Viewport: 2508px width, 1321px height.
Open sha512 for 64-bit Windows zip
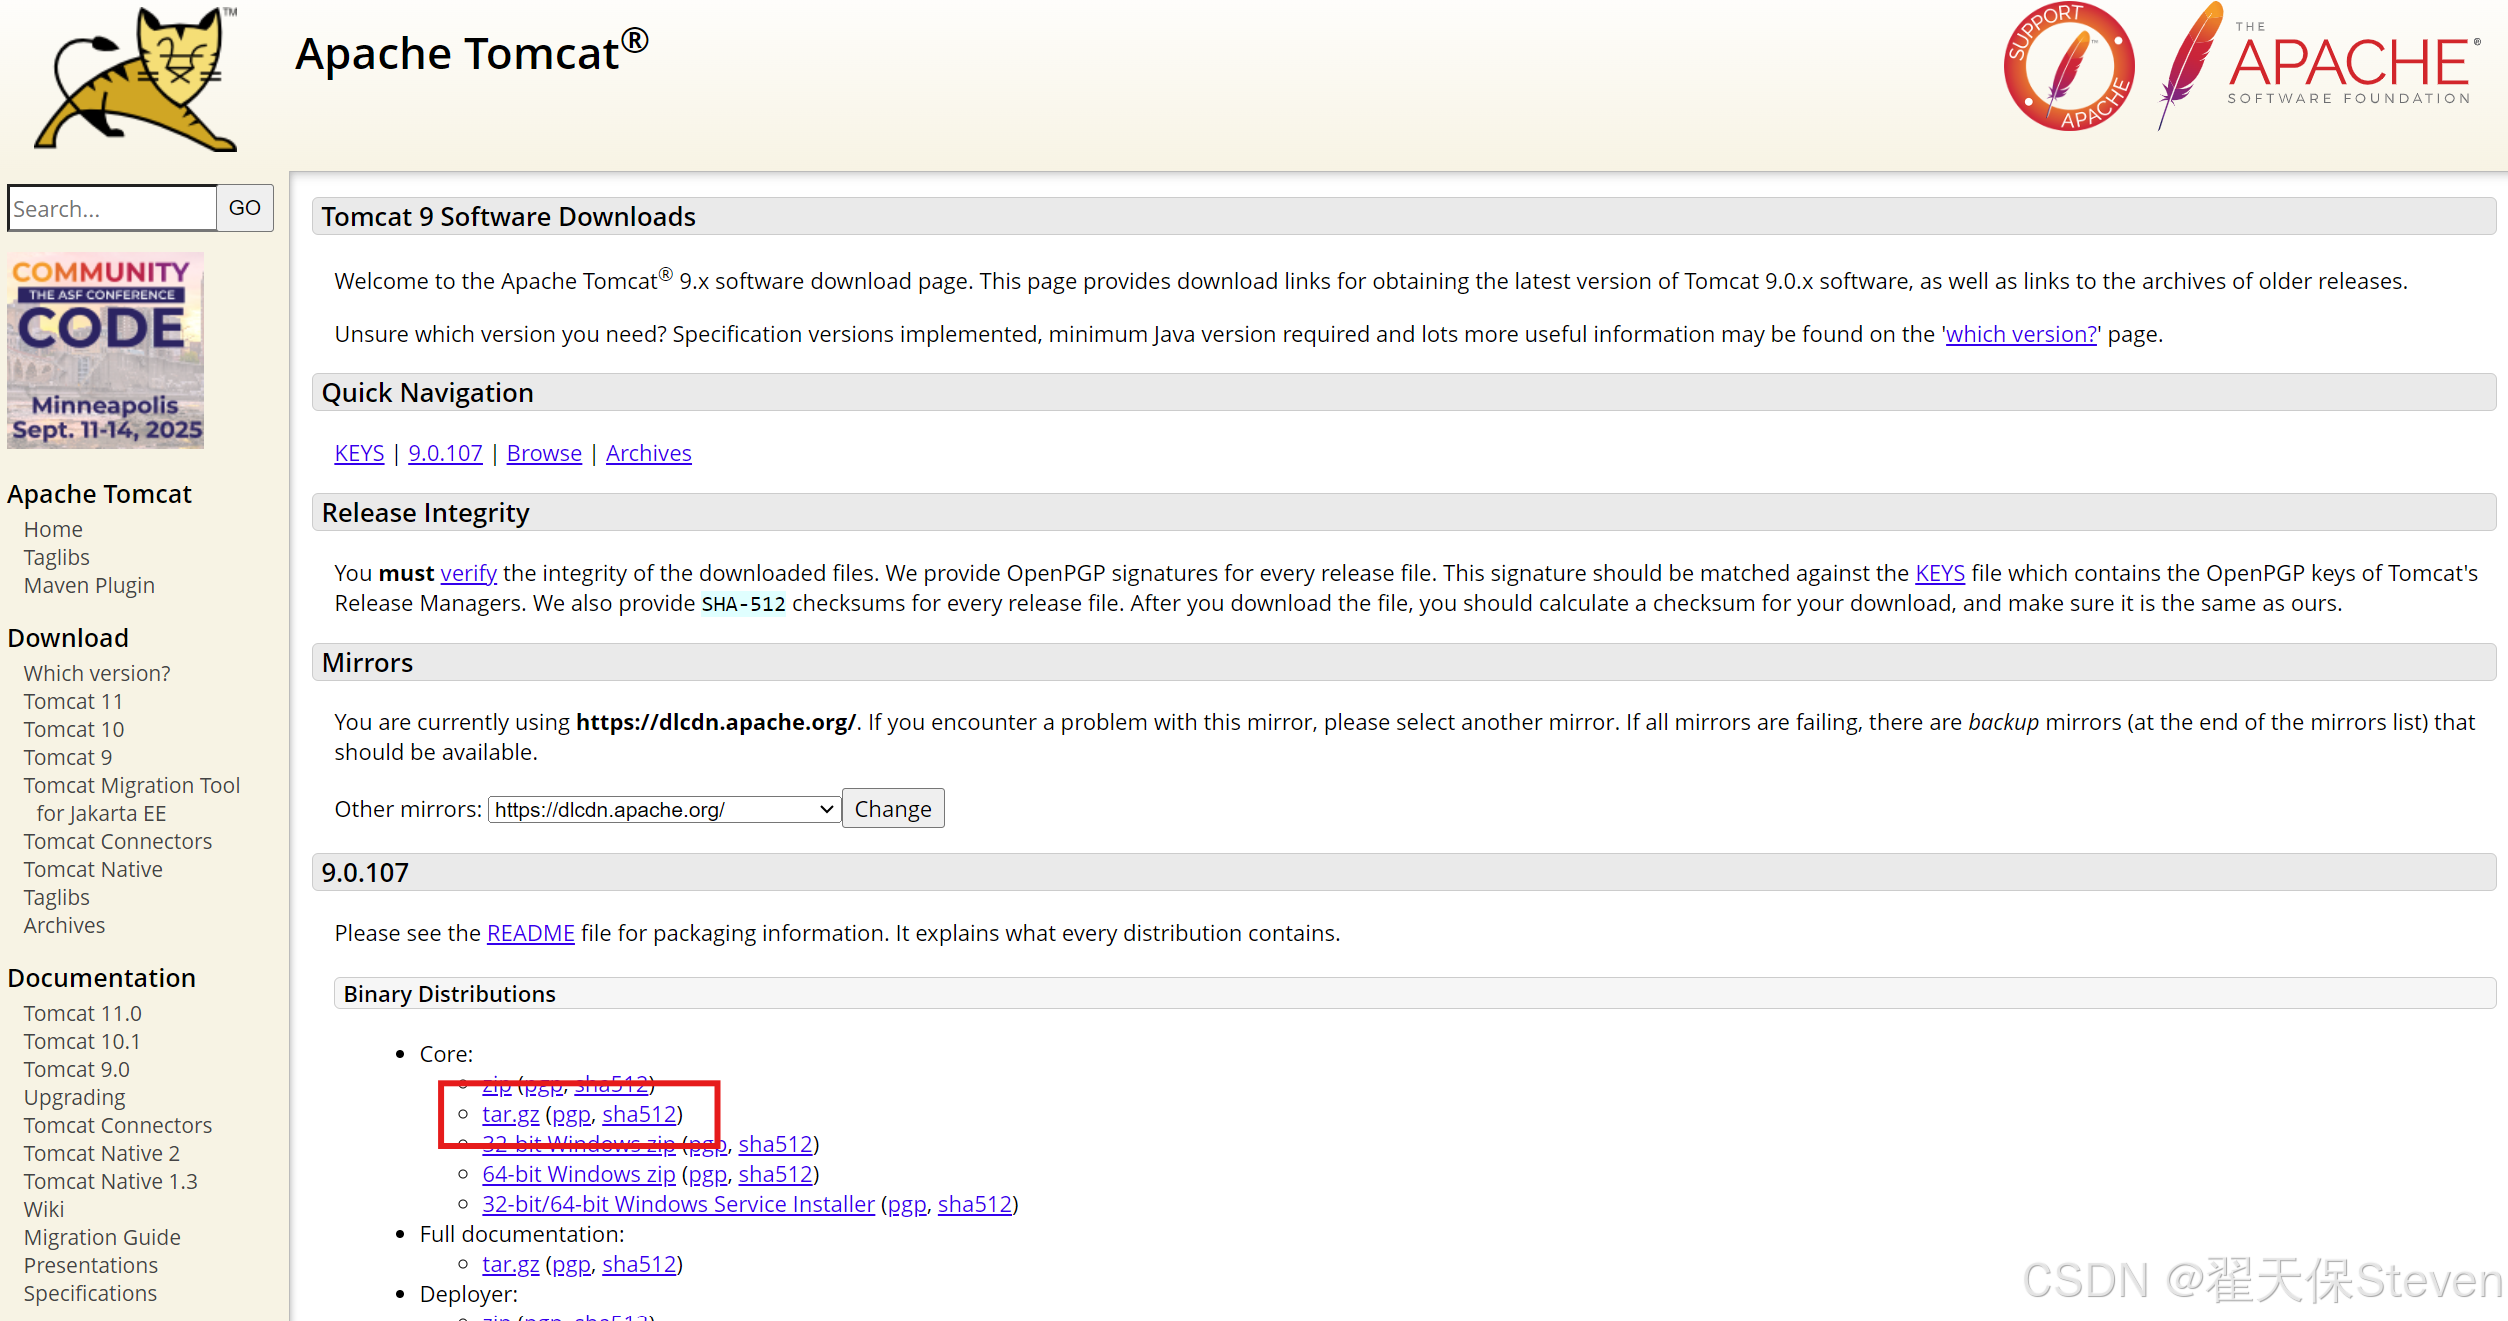[x=775, y=1174]
